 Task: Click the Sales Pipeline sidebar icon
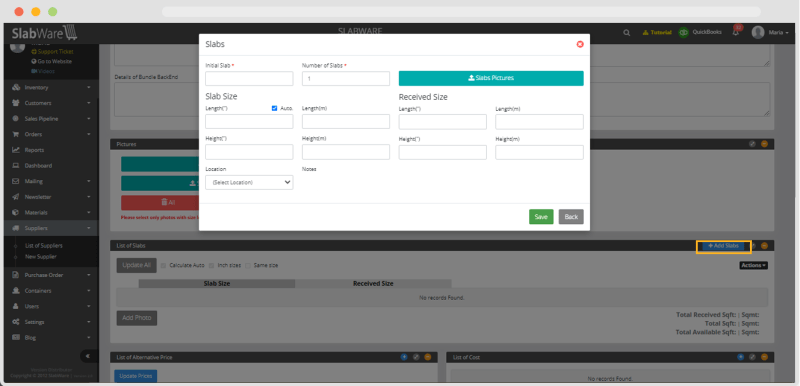click(x=16, y=119)
